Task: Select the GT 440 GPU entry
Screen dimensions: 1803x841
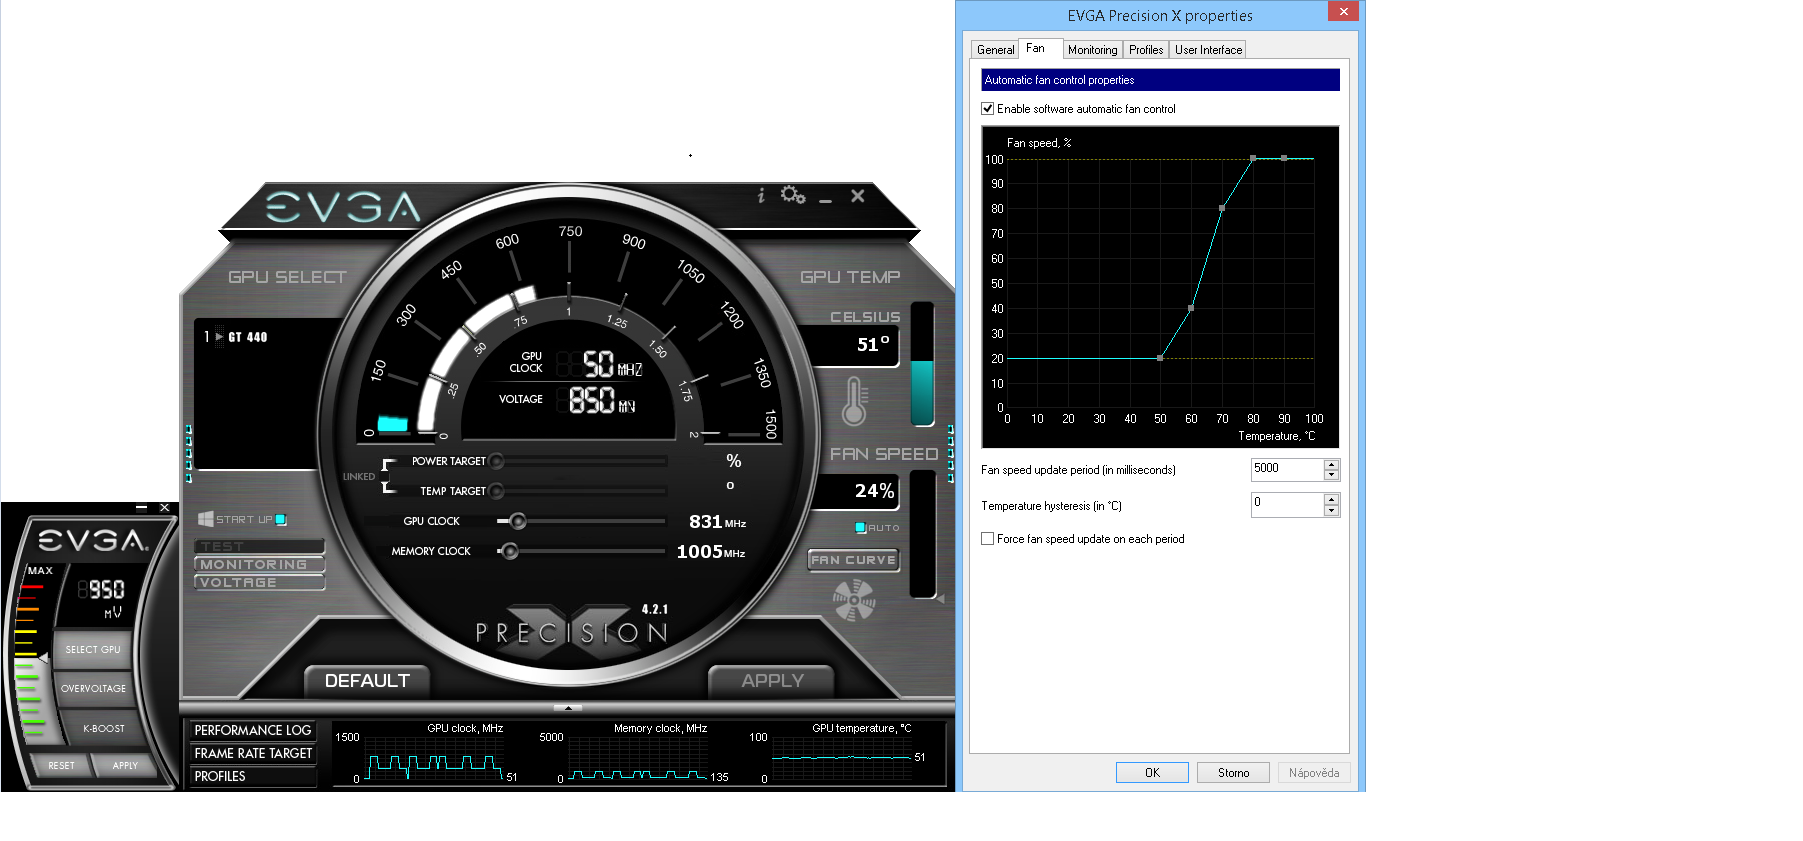Action: click(x=247, y=337)
